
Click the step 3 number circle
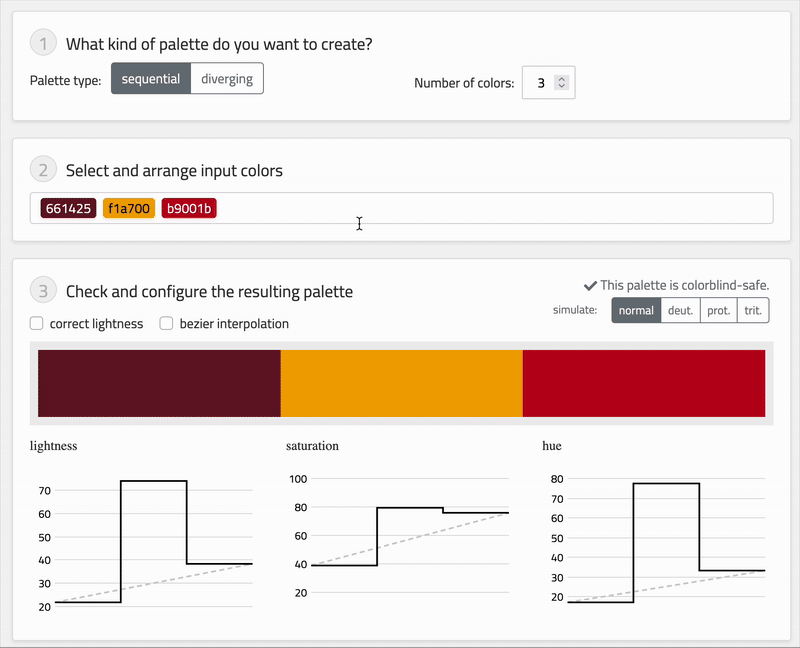pos(43,292)
